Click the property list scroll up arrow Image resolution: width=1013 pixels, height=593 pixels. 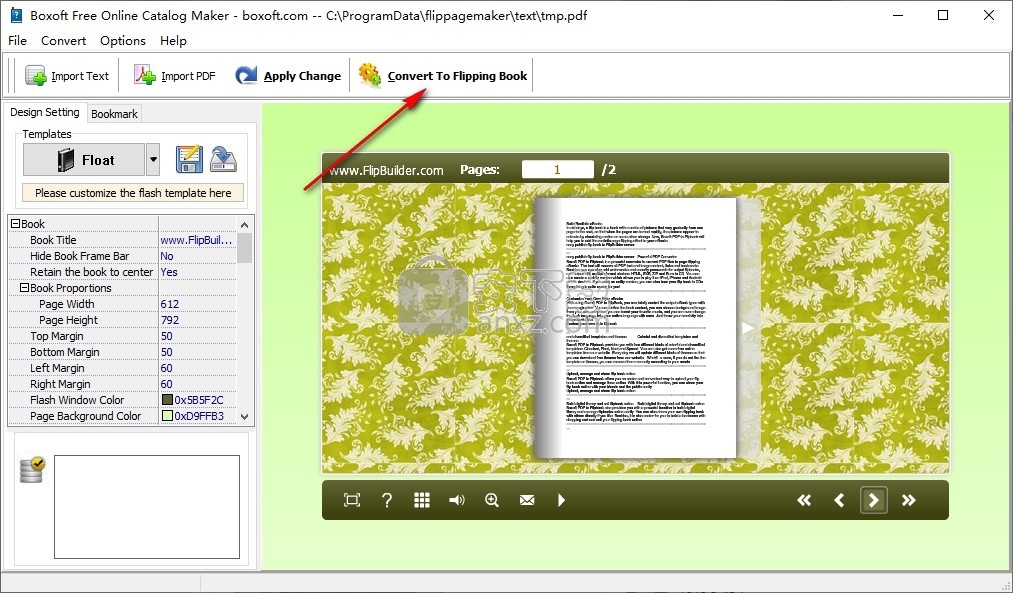pyautogui.click(x=244, y=225)
